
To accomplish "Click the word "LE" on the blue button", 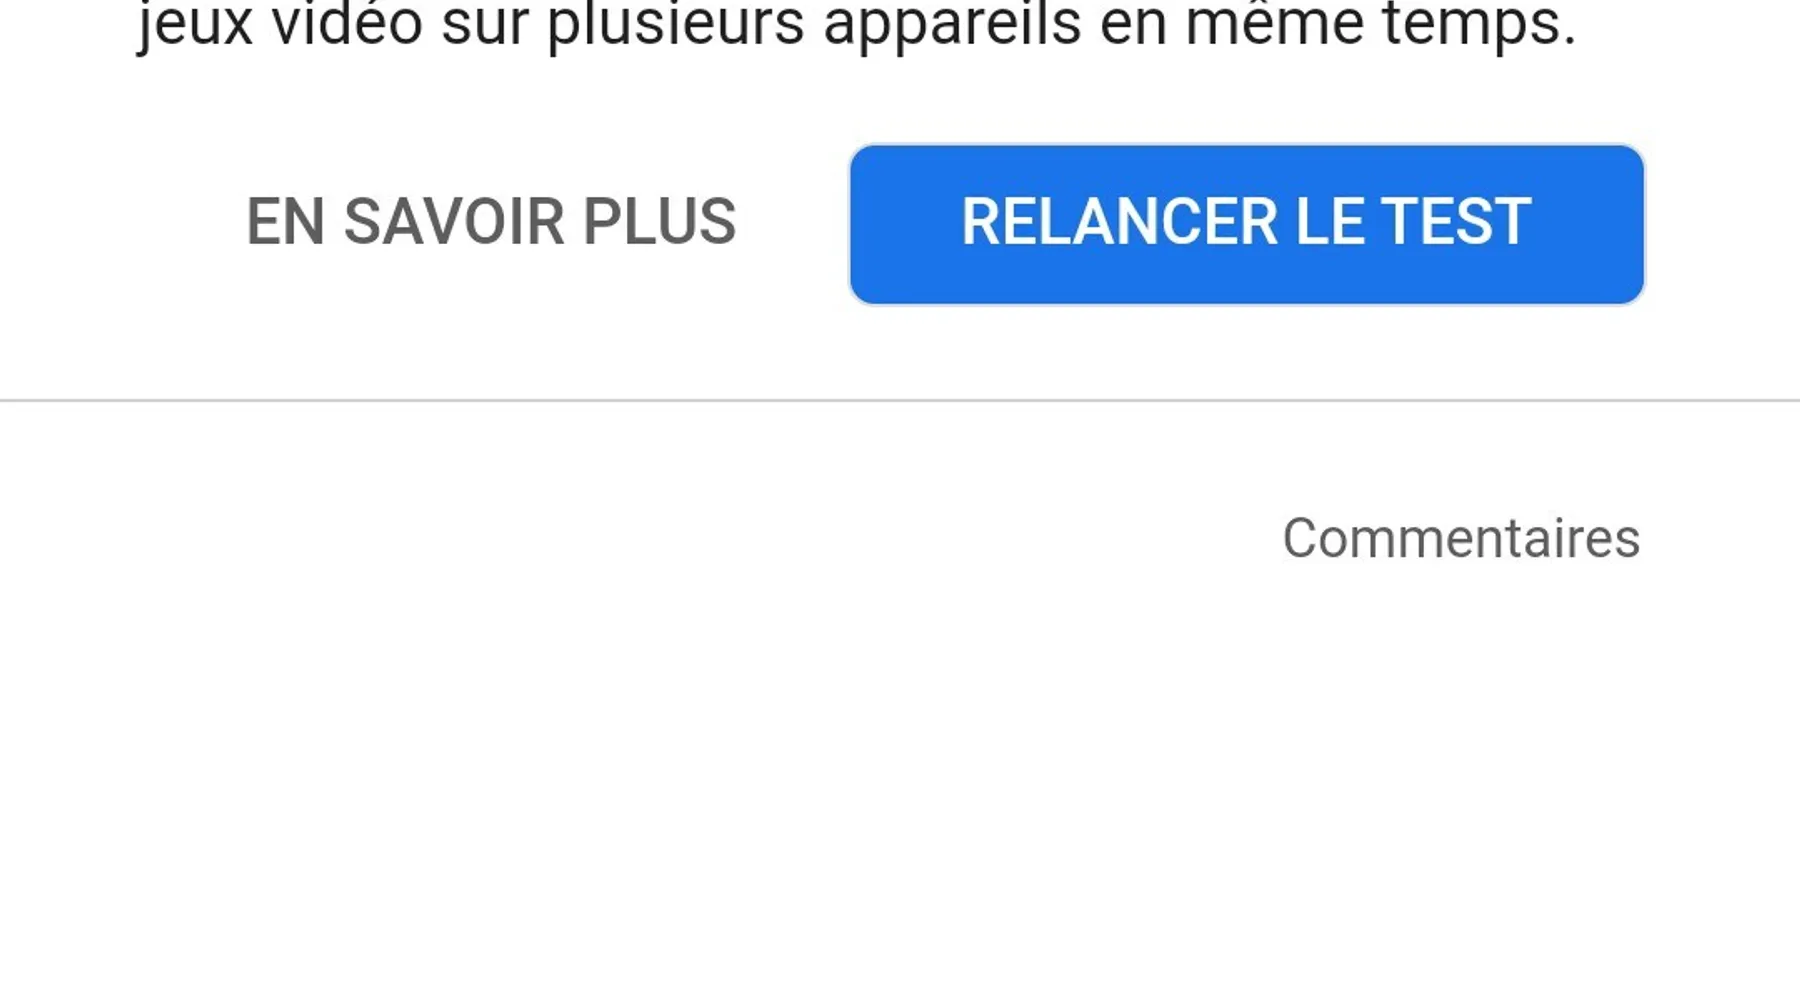I will [x=1329, y=221].
